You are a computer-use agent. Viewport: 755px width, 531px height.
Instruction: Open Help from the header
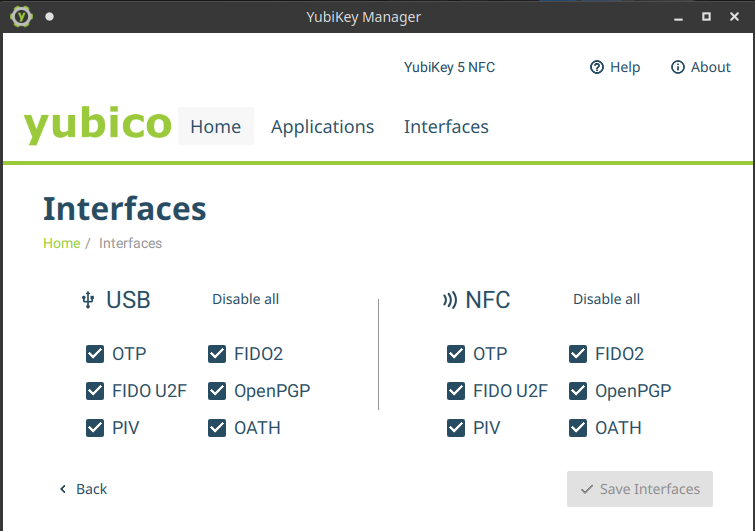(615, 67)
